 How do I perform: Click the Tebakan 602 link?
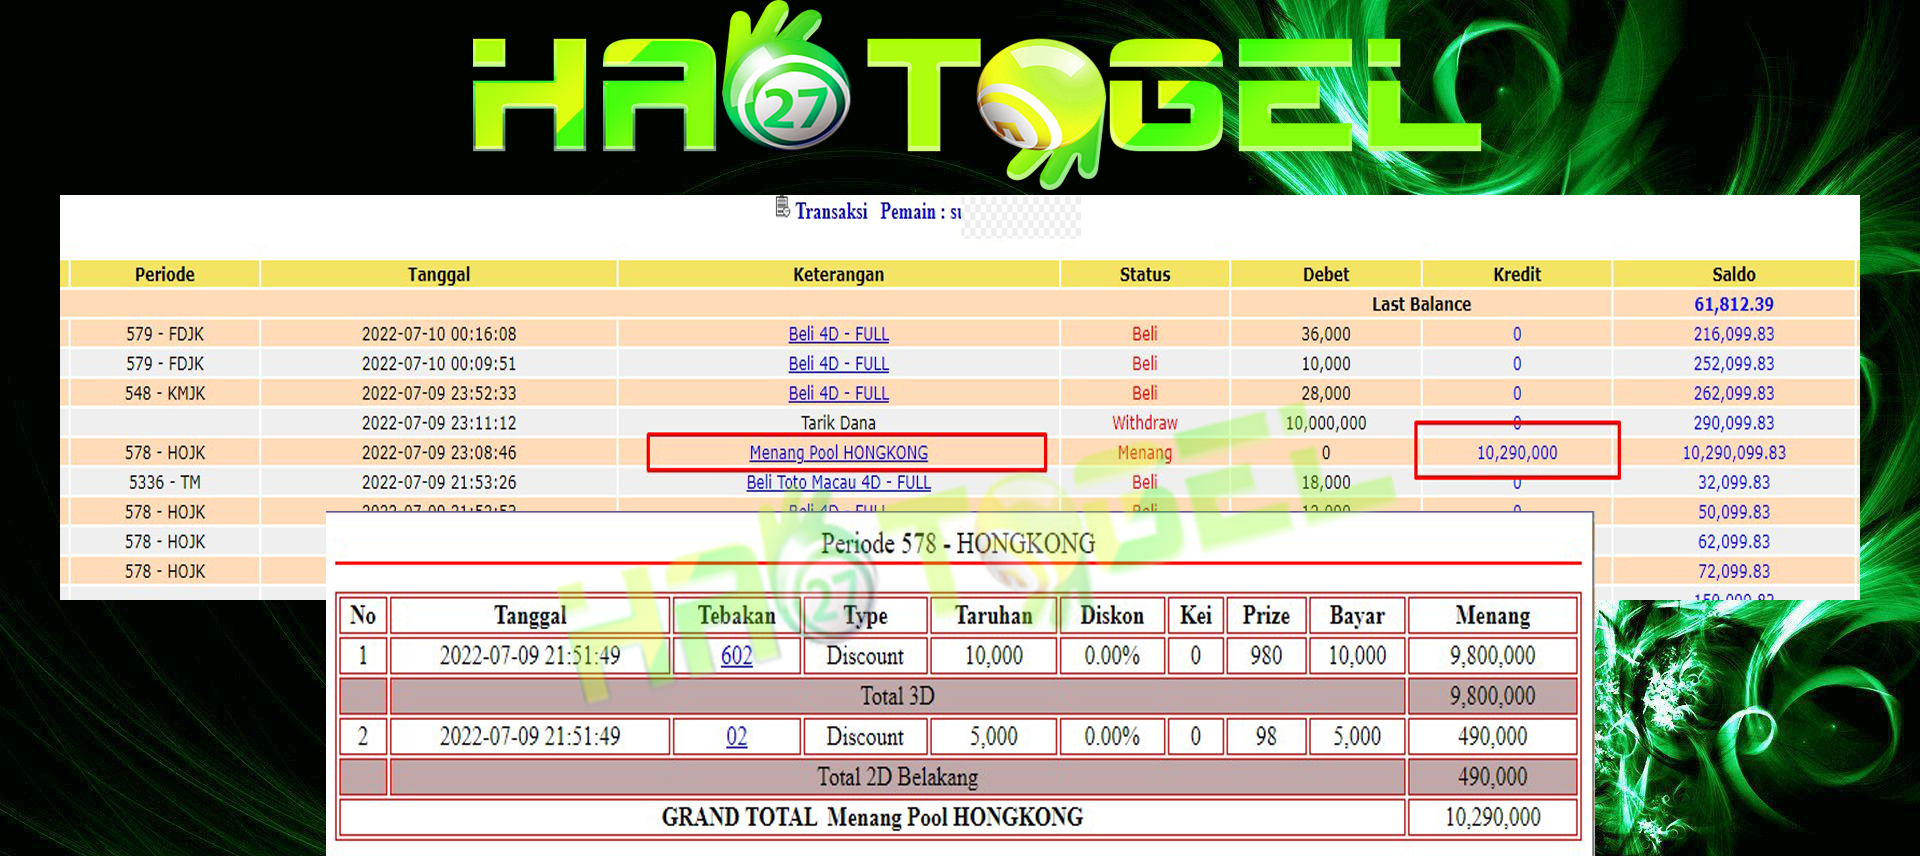736,656
